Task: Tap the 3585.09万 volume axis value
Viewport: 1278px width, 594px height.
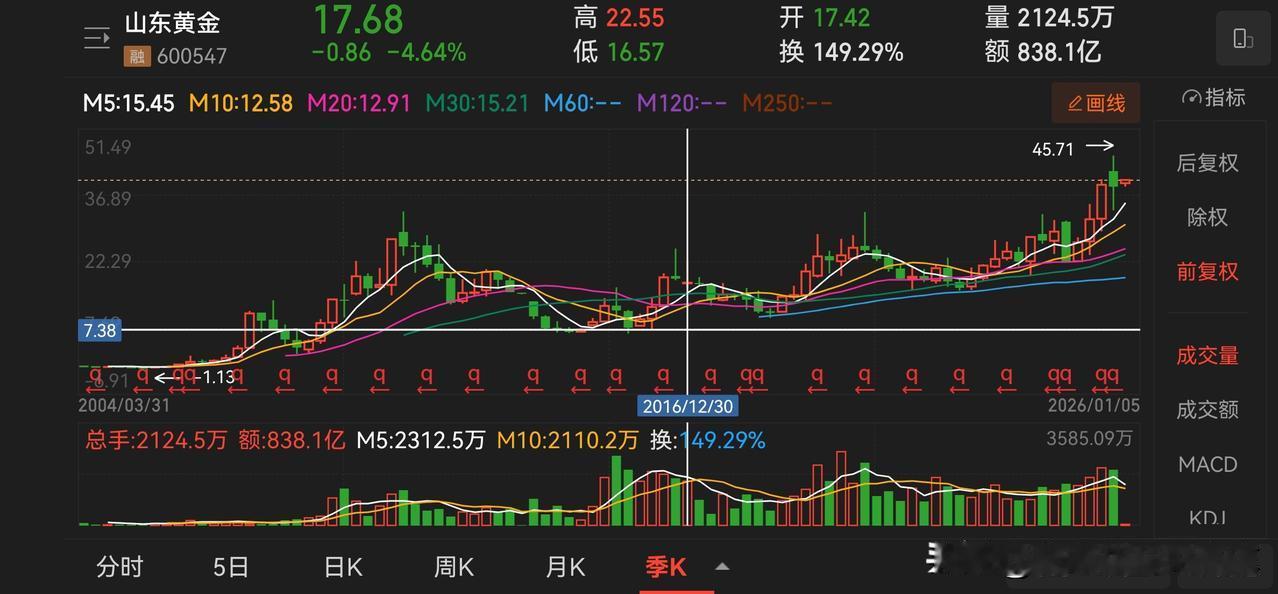Action: tap(1090, 438)
